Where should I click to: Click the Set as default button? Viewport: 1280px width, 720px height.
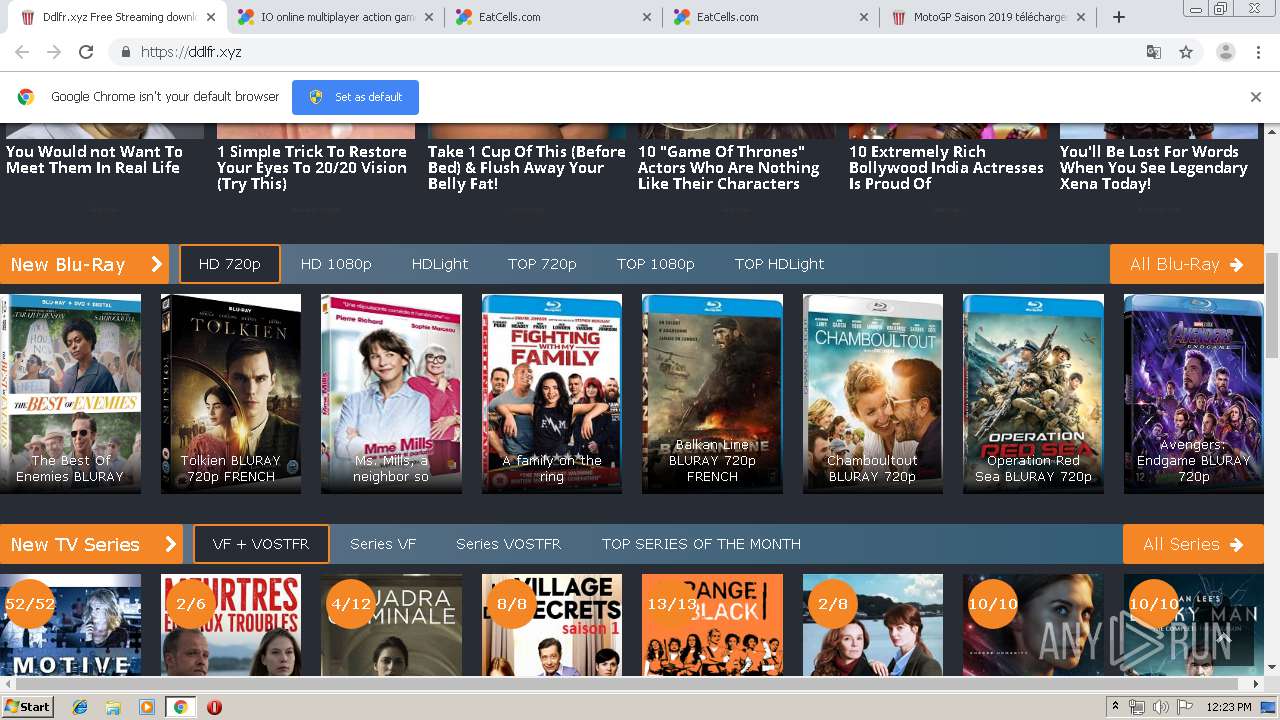coord(355,97)
